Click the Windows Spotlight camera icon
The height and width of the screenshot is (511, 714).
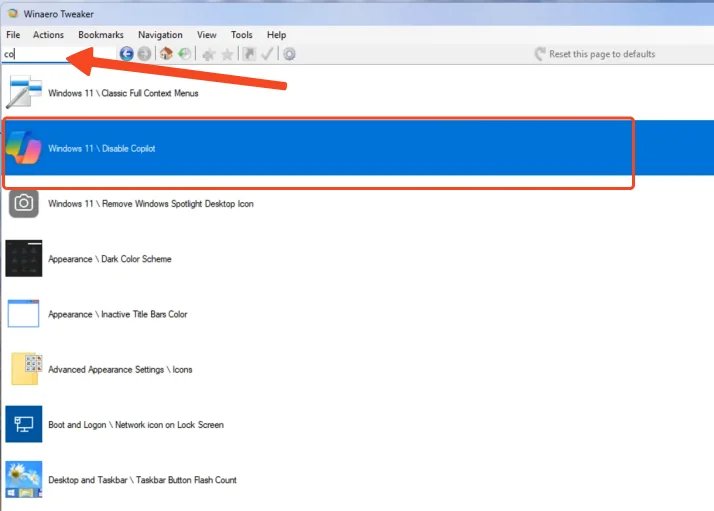coord(24,204)
